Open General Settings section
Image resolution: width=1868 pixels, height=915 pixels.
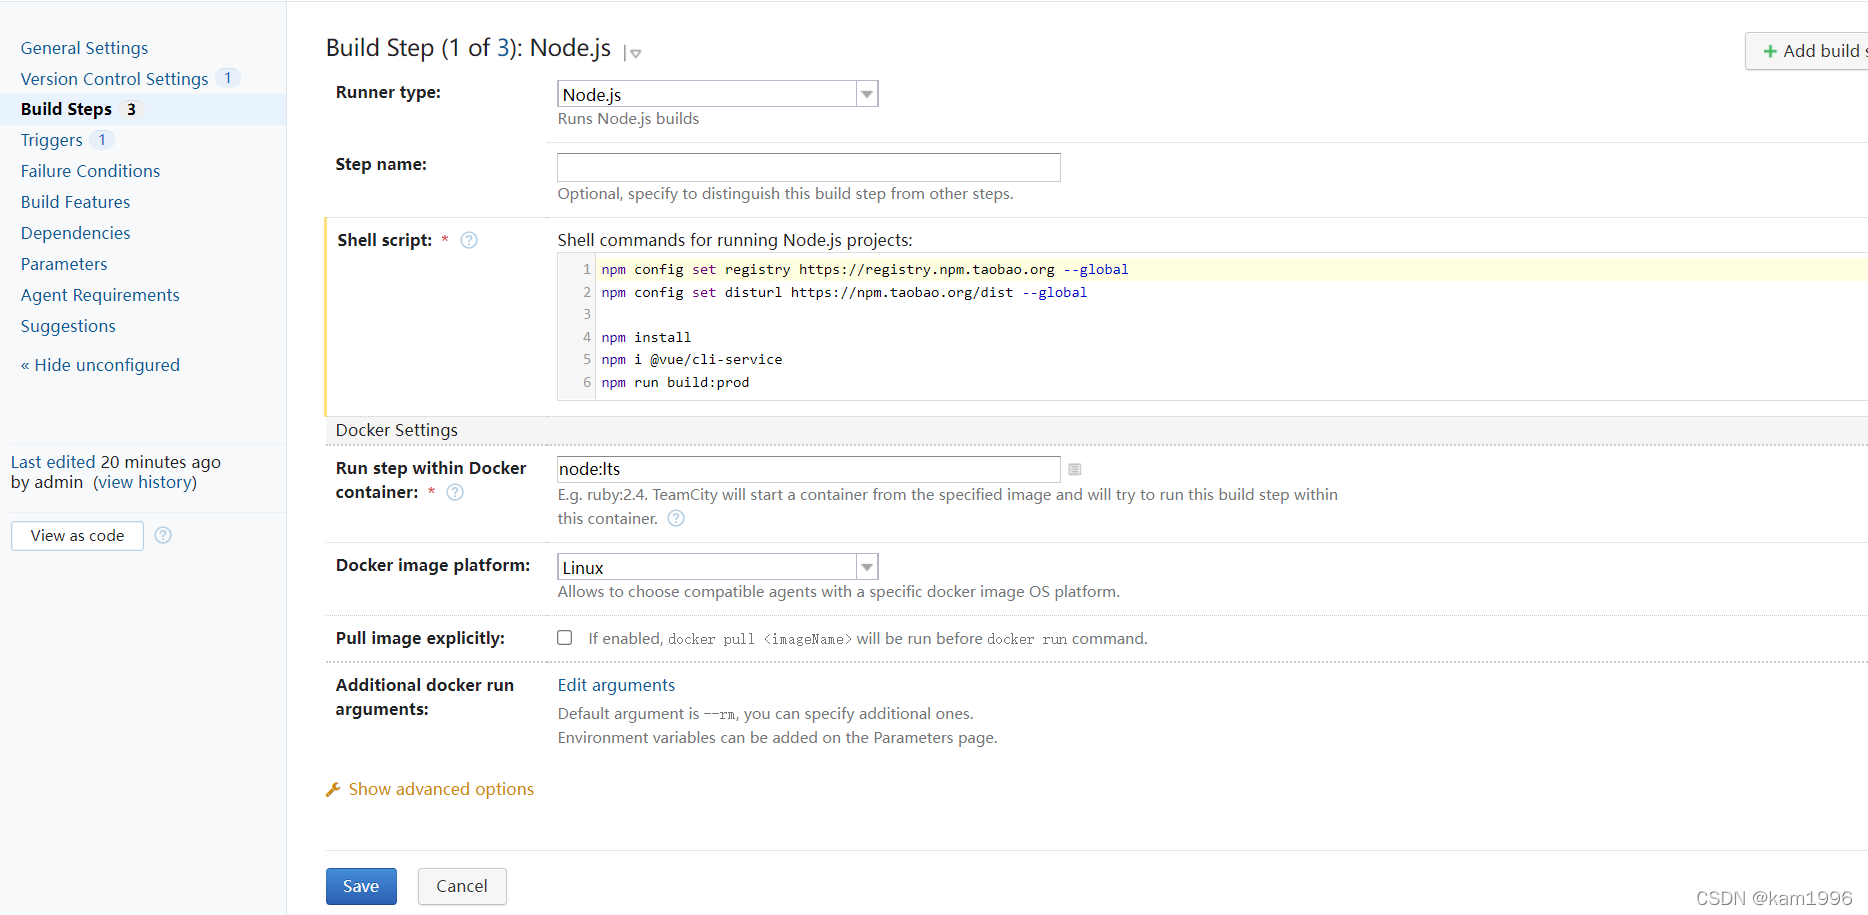tap(84, 48)
